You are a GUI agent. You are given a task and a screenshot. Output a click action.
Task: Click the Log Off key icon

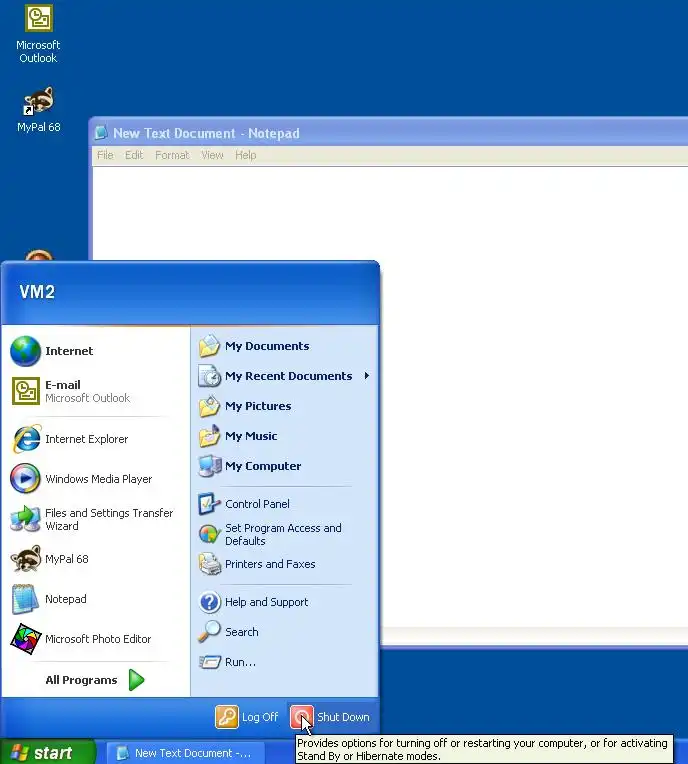click(227, 717)
